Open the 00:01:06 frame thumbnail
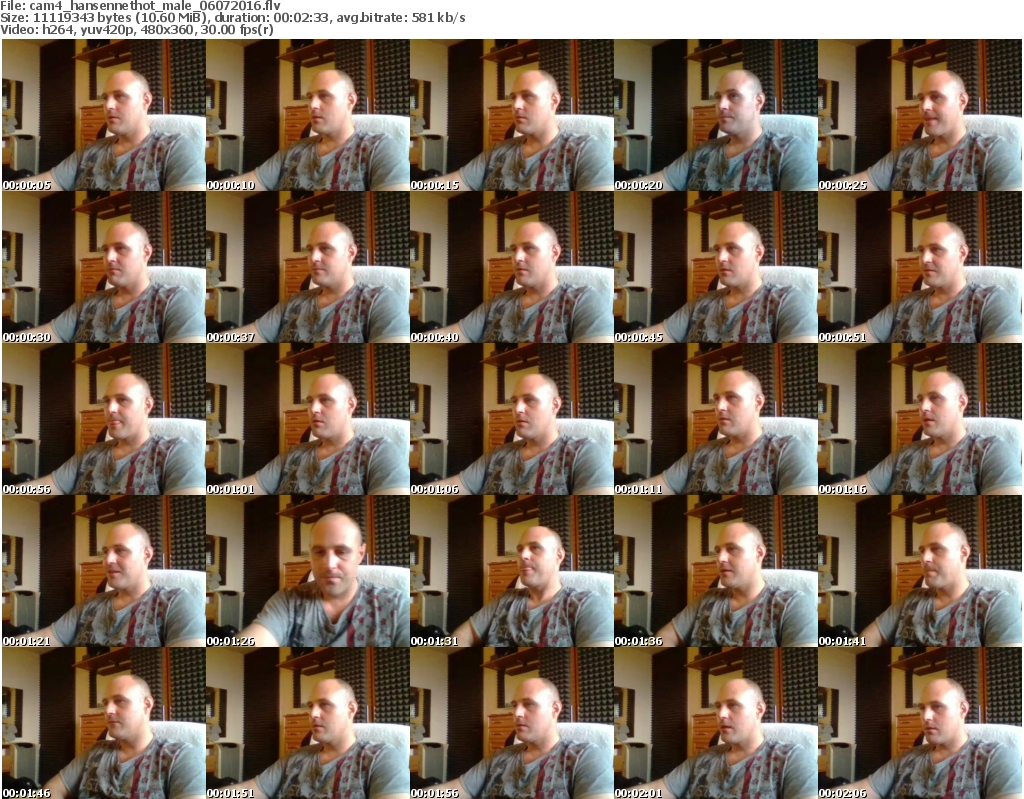Viewport: 1024px width, 799px height. [x=511, y=419]
